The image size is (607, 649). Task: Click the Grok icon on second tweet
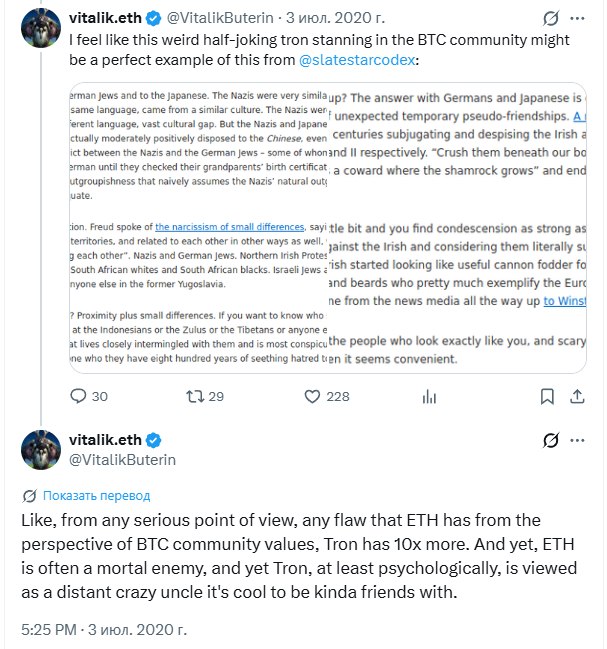click(551, 440)
